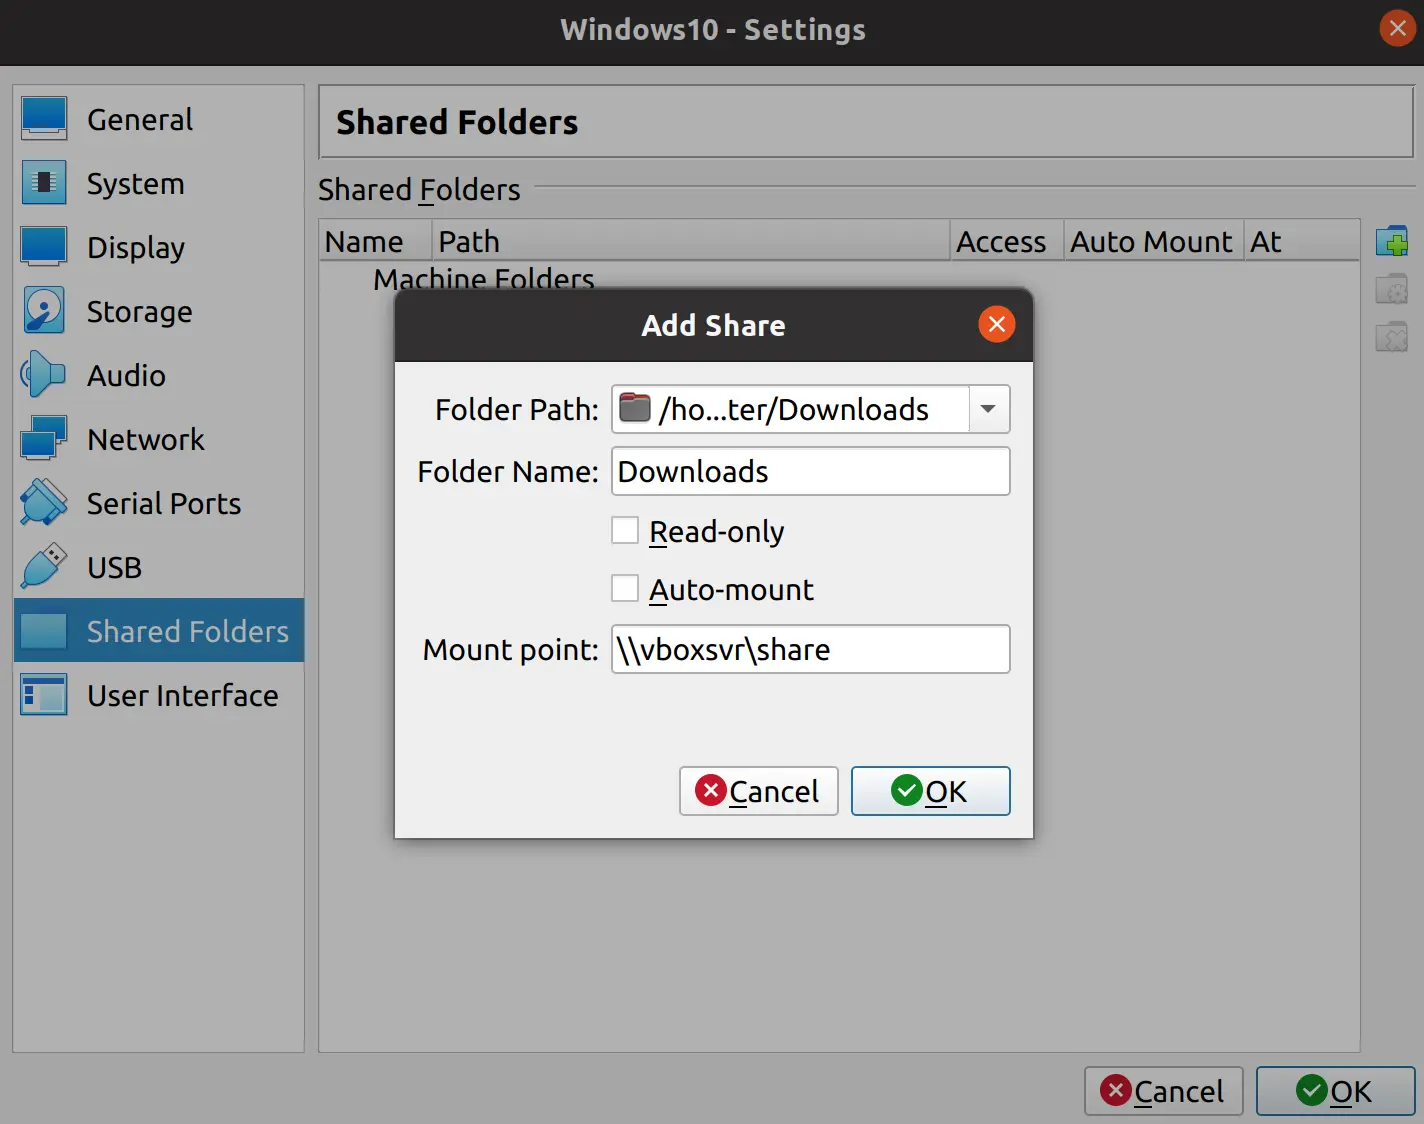Focus the Mount point input field
This screenshot has width=1424, height=1124.
[x=810, y=649]
